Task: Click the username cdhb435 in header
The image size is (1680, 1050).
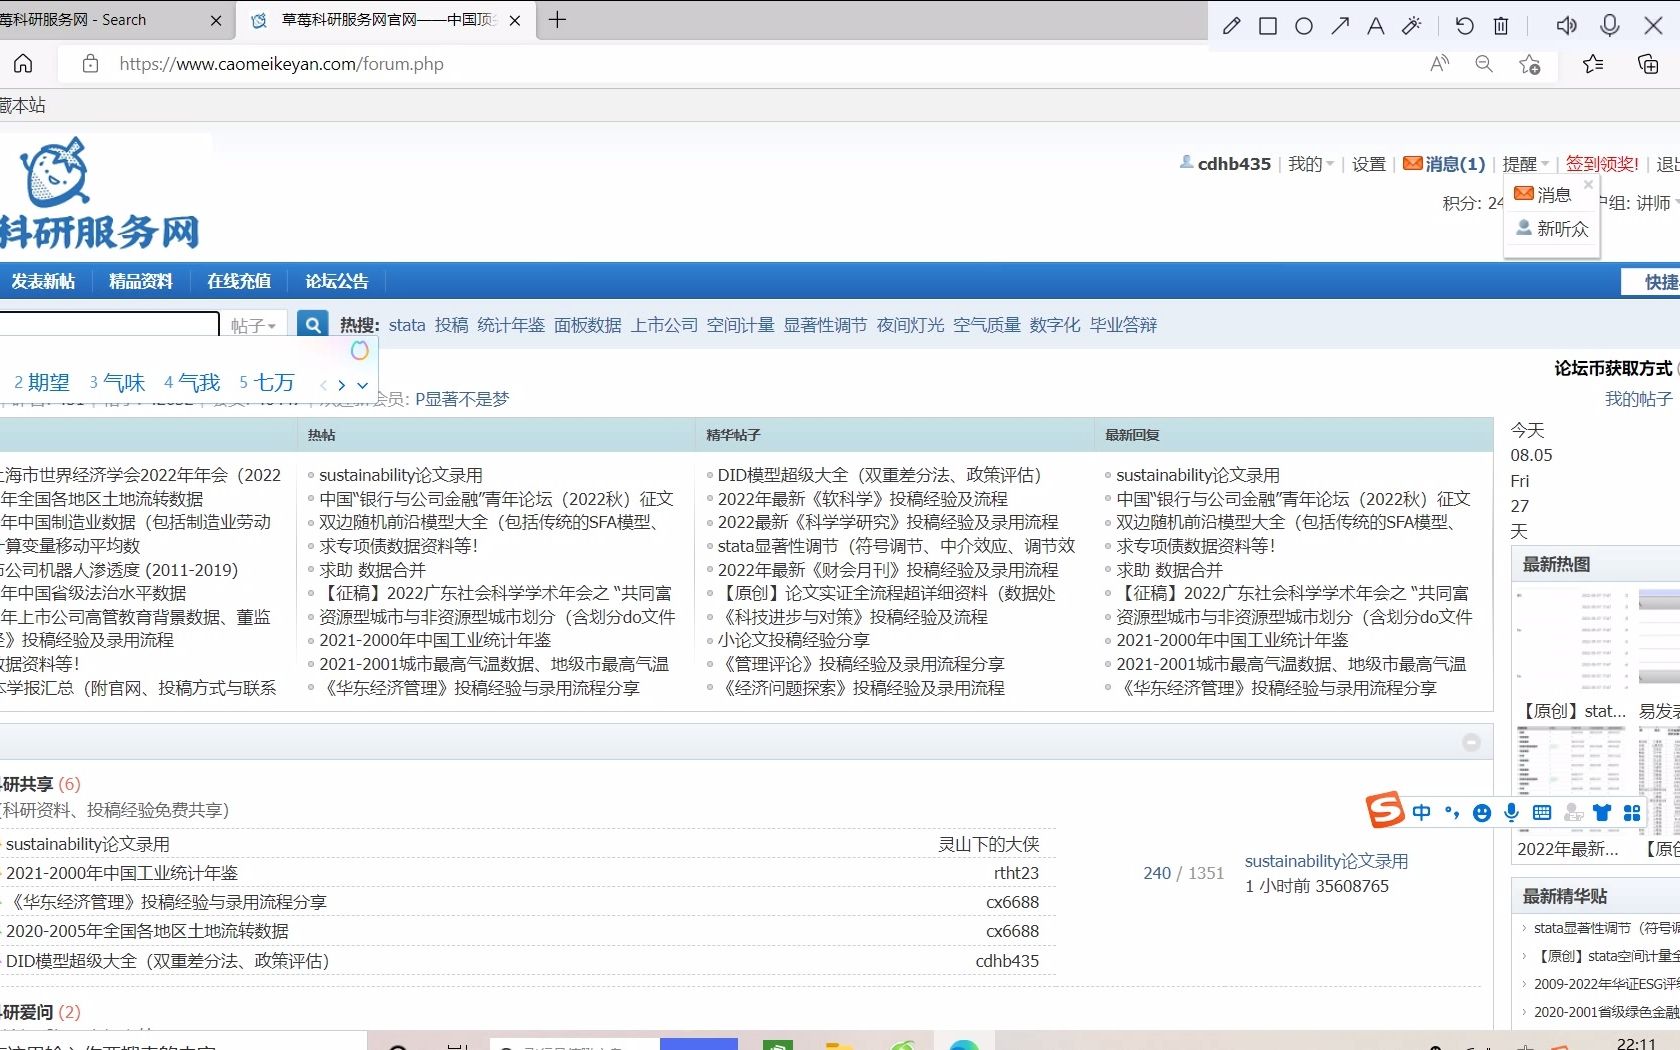Action: (x=1234, y=164)
